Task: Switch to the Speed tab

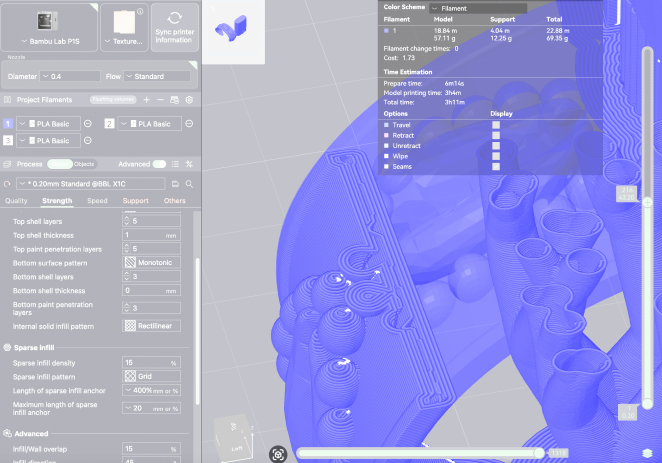Action: coord(97,200)
